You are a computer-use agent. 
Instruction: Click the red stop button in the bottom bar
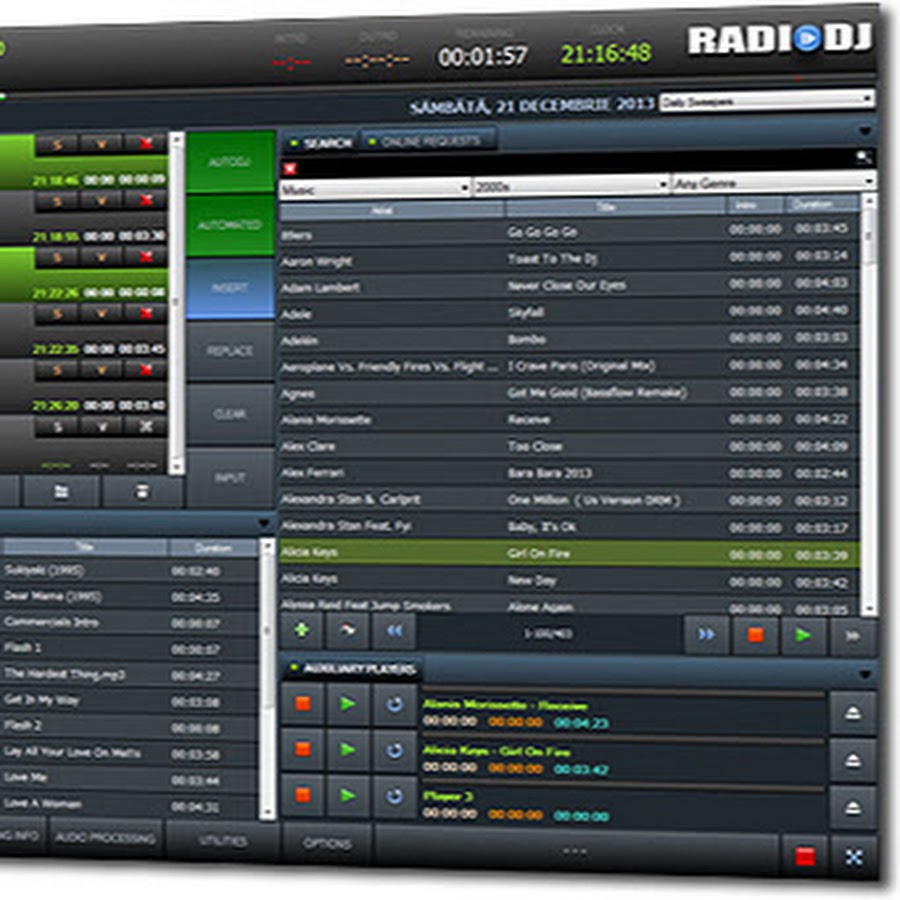pyautogui.click(x=804, y=857)
